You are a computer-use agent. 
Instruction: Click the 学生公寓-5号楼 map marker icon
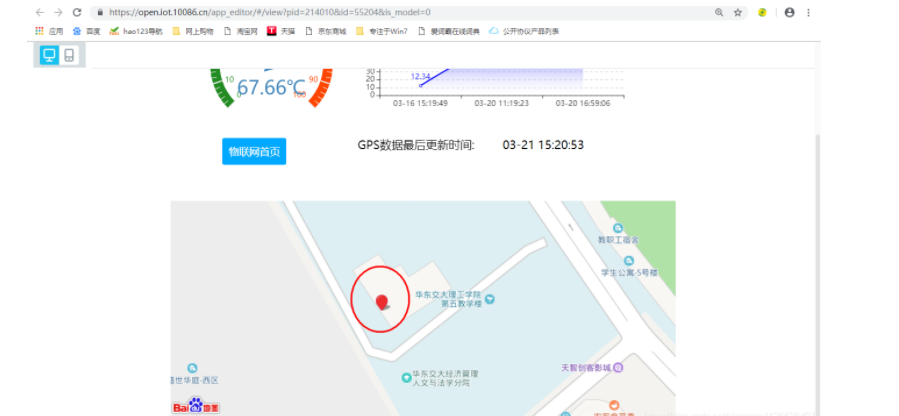[x=629, y=261]
